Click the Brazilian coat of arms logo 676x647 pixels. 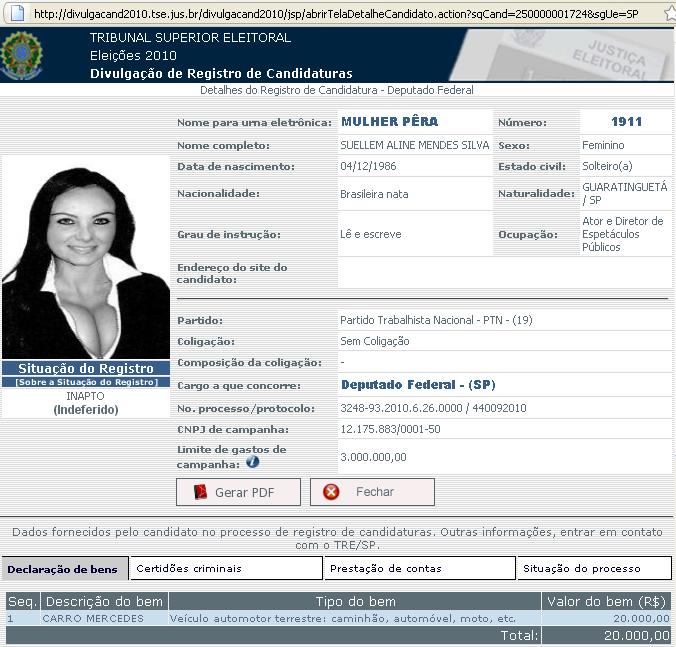click(21, 55)
